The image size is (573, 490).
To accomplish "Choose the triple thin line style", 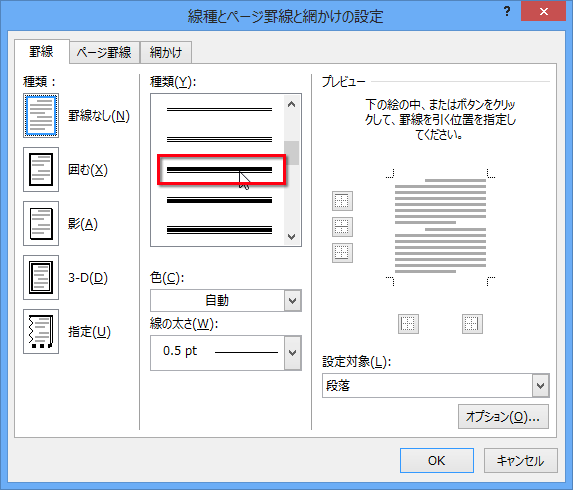I will tap(219, 139).
